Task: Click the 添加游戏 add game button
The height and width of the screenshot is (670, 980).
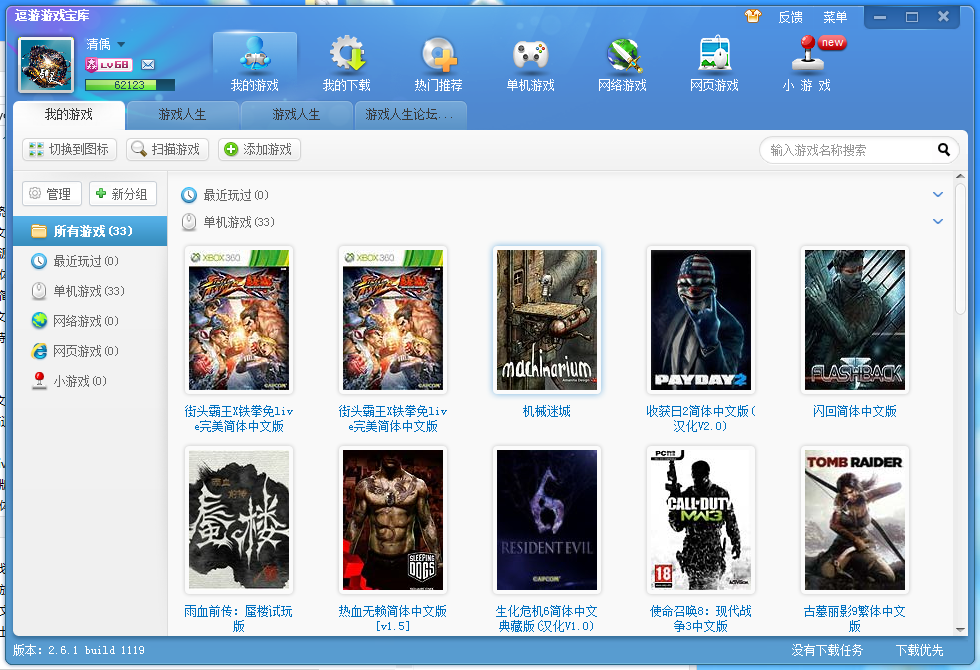Action: 259,149
